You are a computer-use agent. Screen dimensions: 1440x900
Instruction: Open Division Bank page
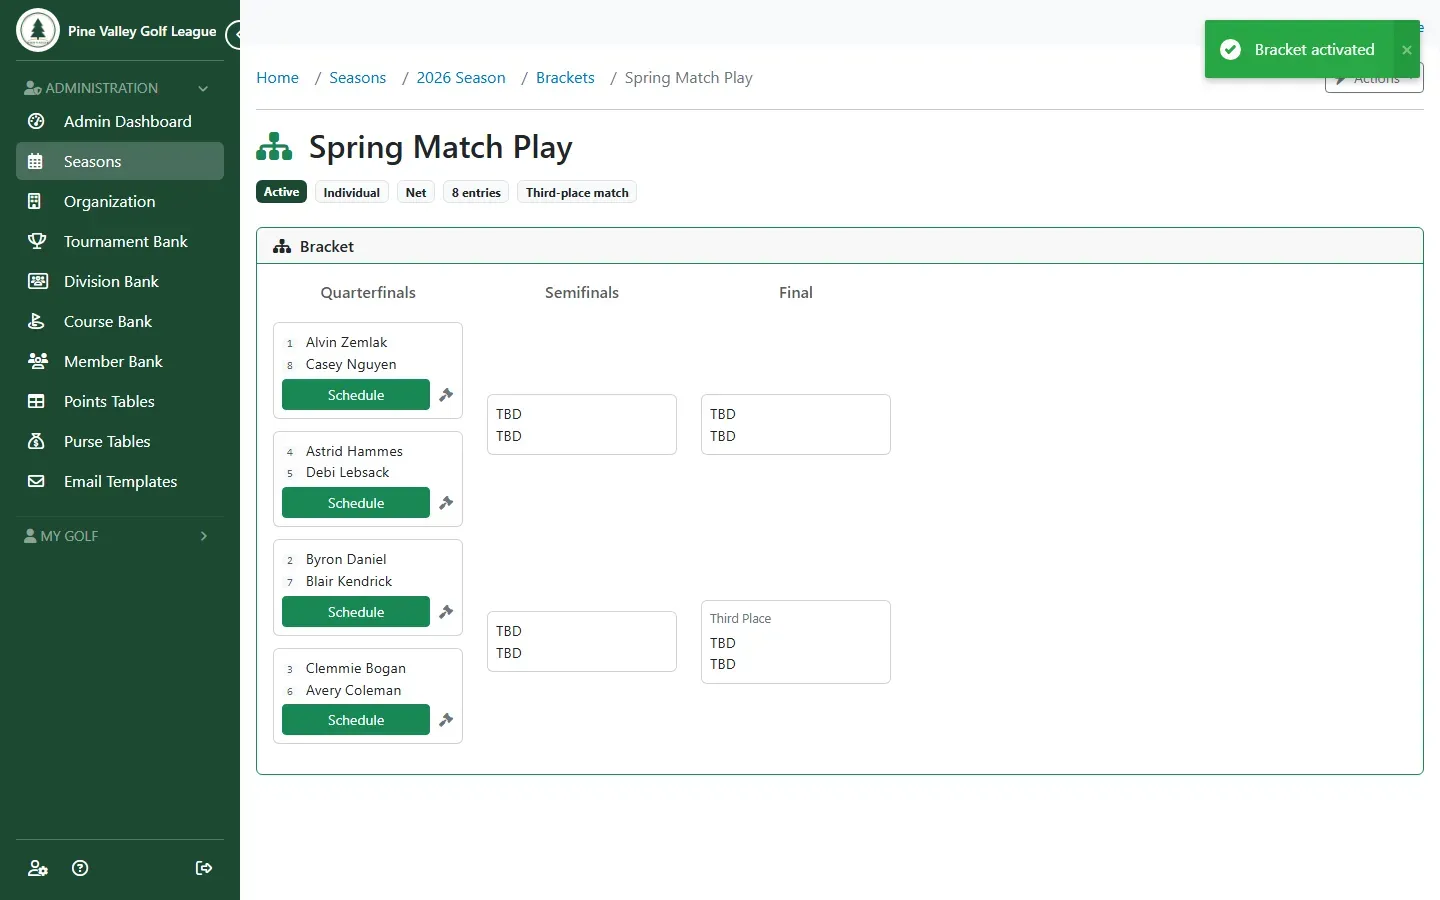120,281
